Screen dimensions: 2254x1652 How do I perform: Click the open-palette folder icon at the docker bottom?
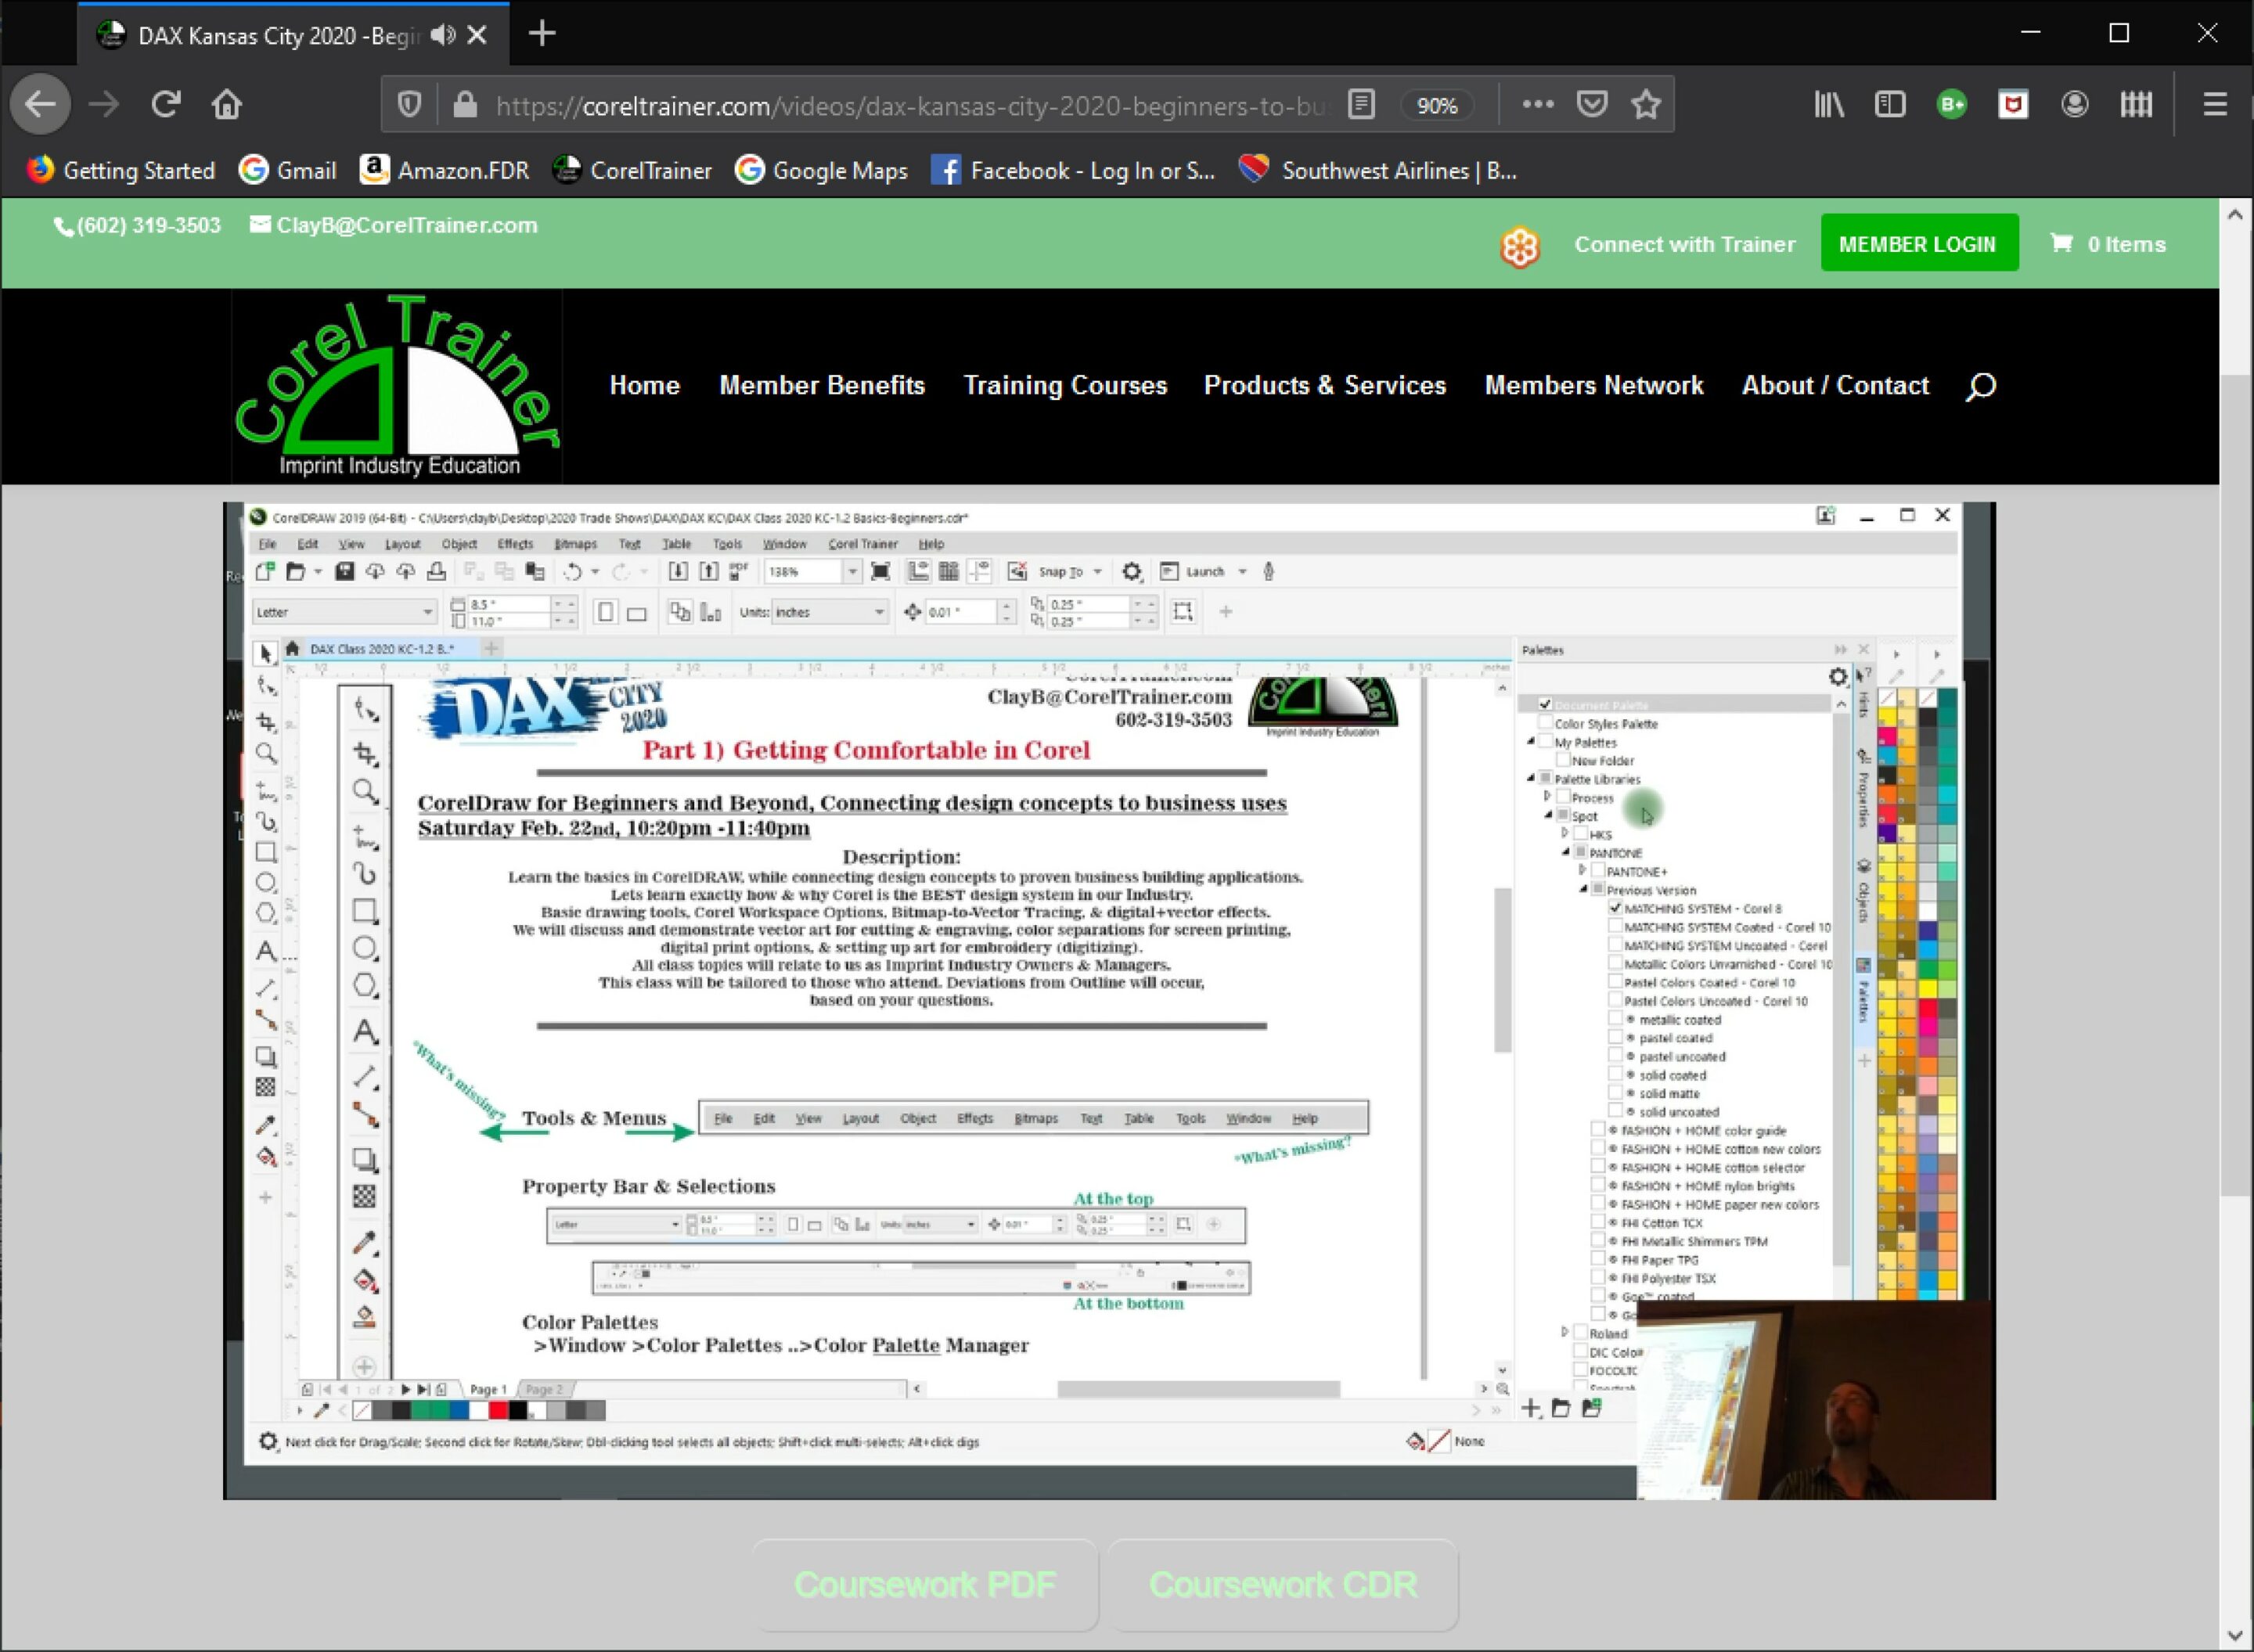[x=1560, y=1408]
